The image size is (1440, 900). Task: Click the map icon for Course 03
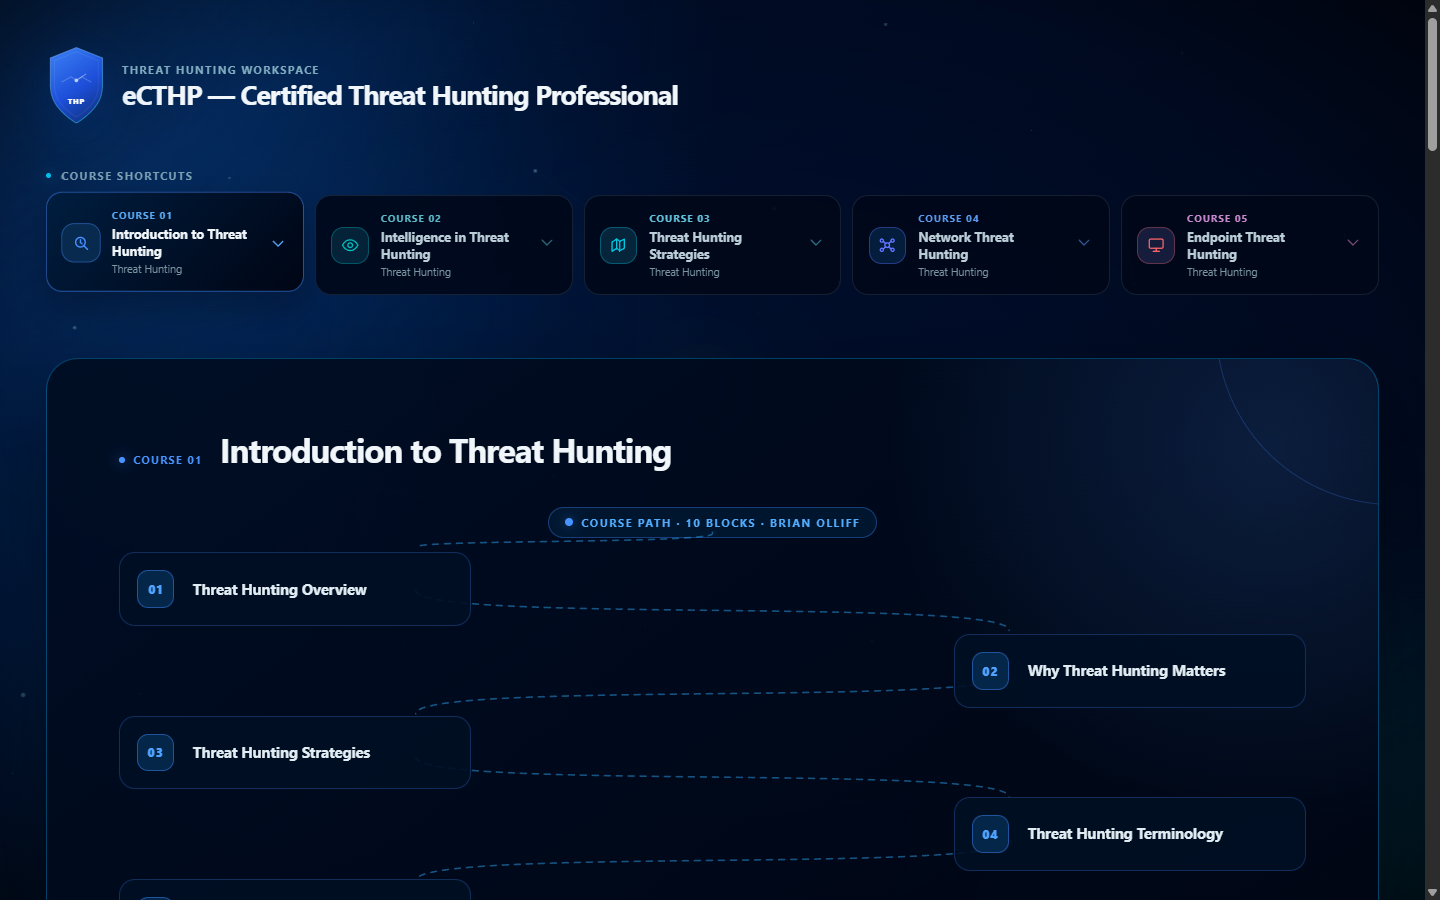click(x=618, y=245)
